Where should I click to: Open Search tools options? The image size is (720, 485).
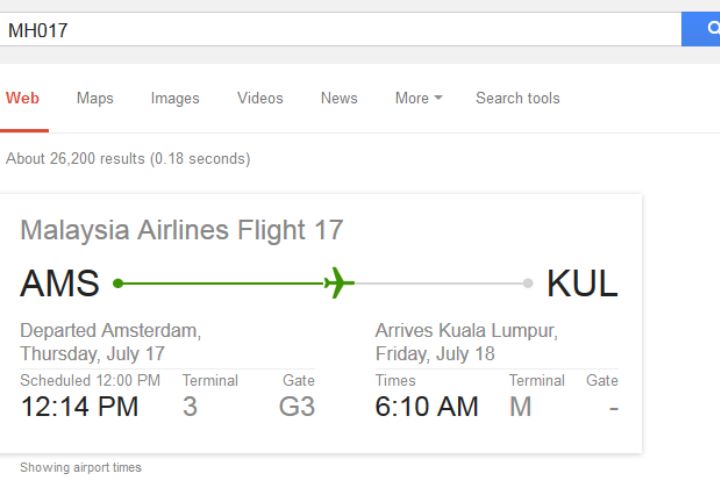(518, 98)
